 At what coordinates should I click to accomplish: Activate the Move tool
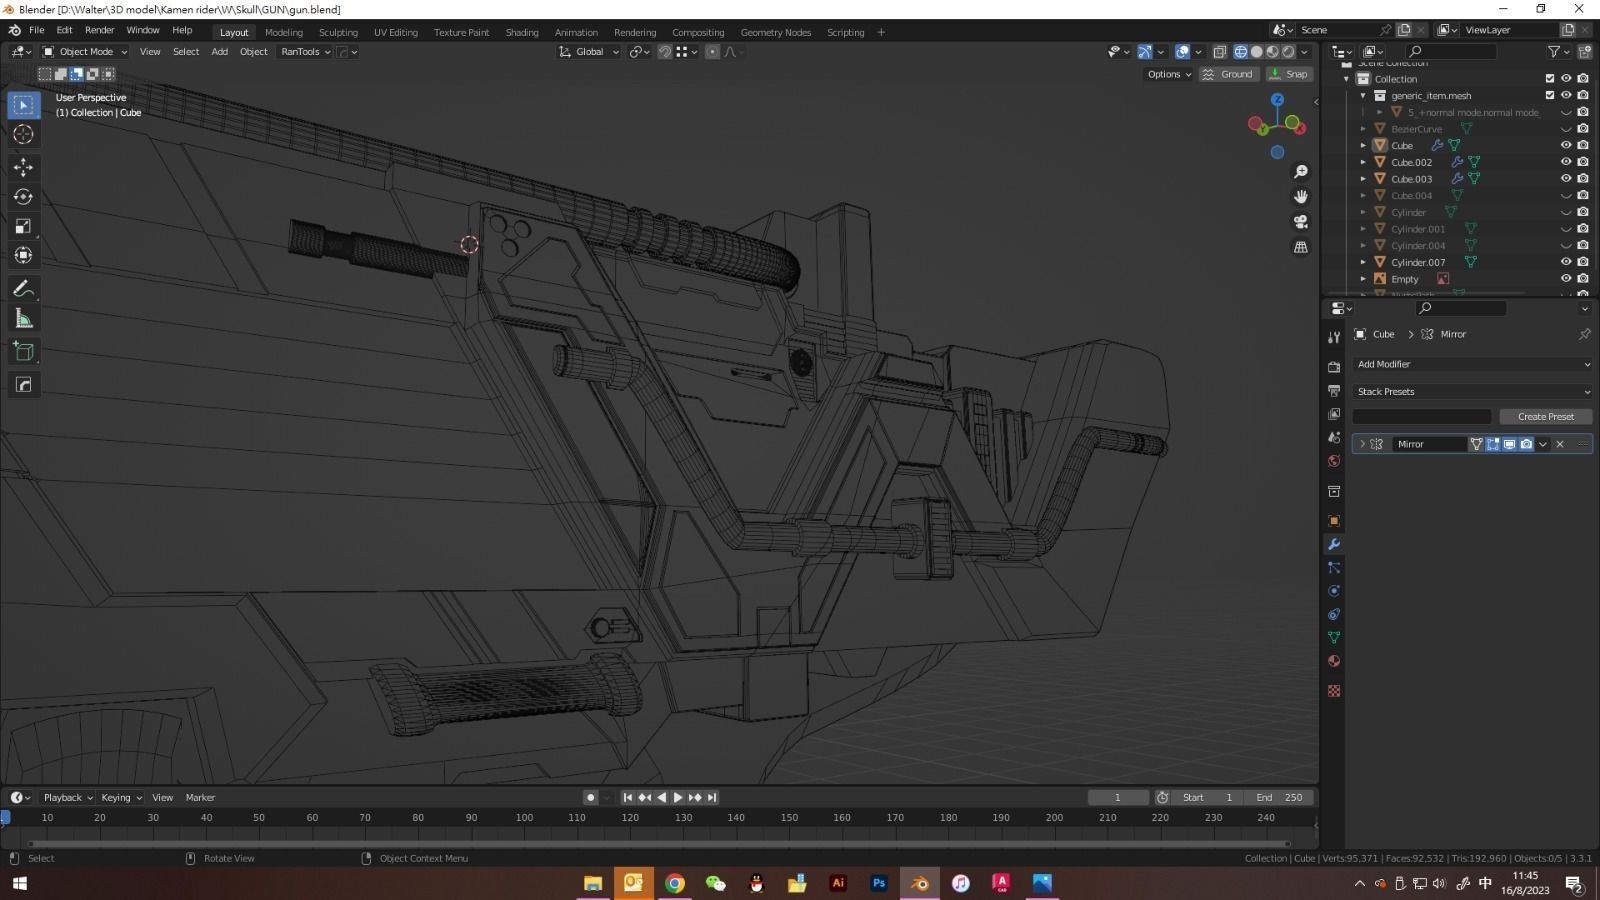(x=23, y=167)
